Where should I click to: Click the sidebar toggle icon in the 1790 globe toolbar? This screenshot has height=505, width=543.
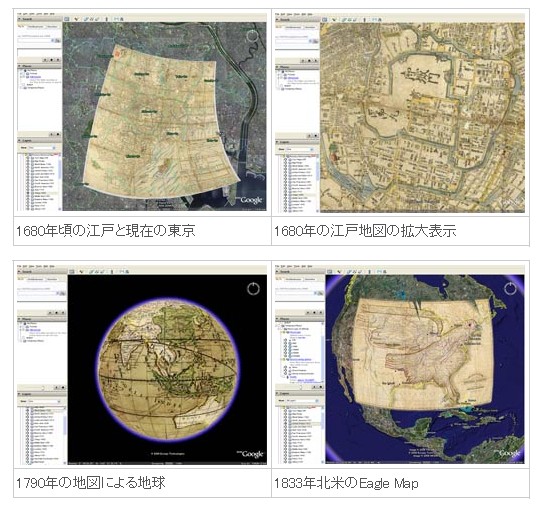tap(72, 272)
